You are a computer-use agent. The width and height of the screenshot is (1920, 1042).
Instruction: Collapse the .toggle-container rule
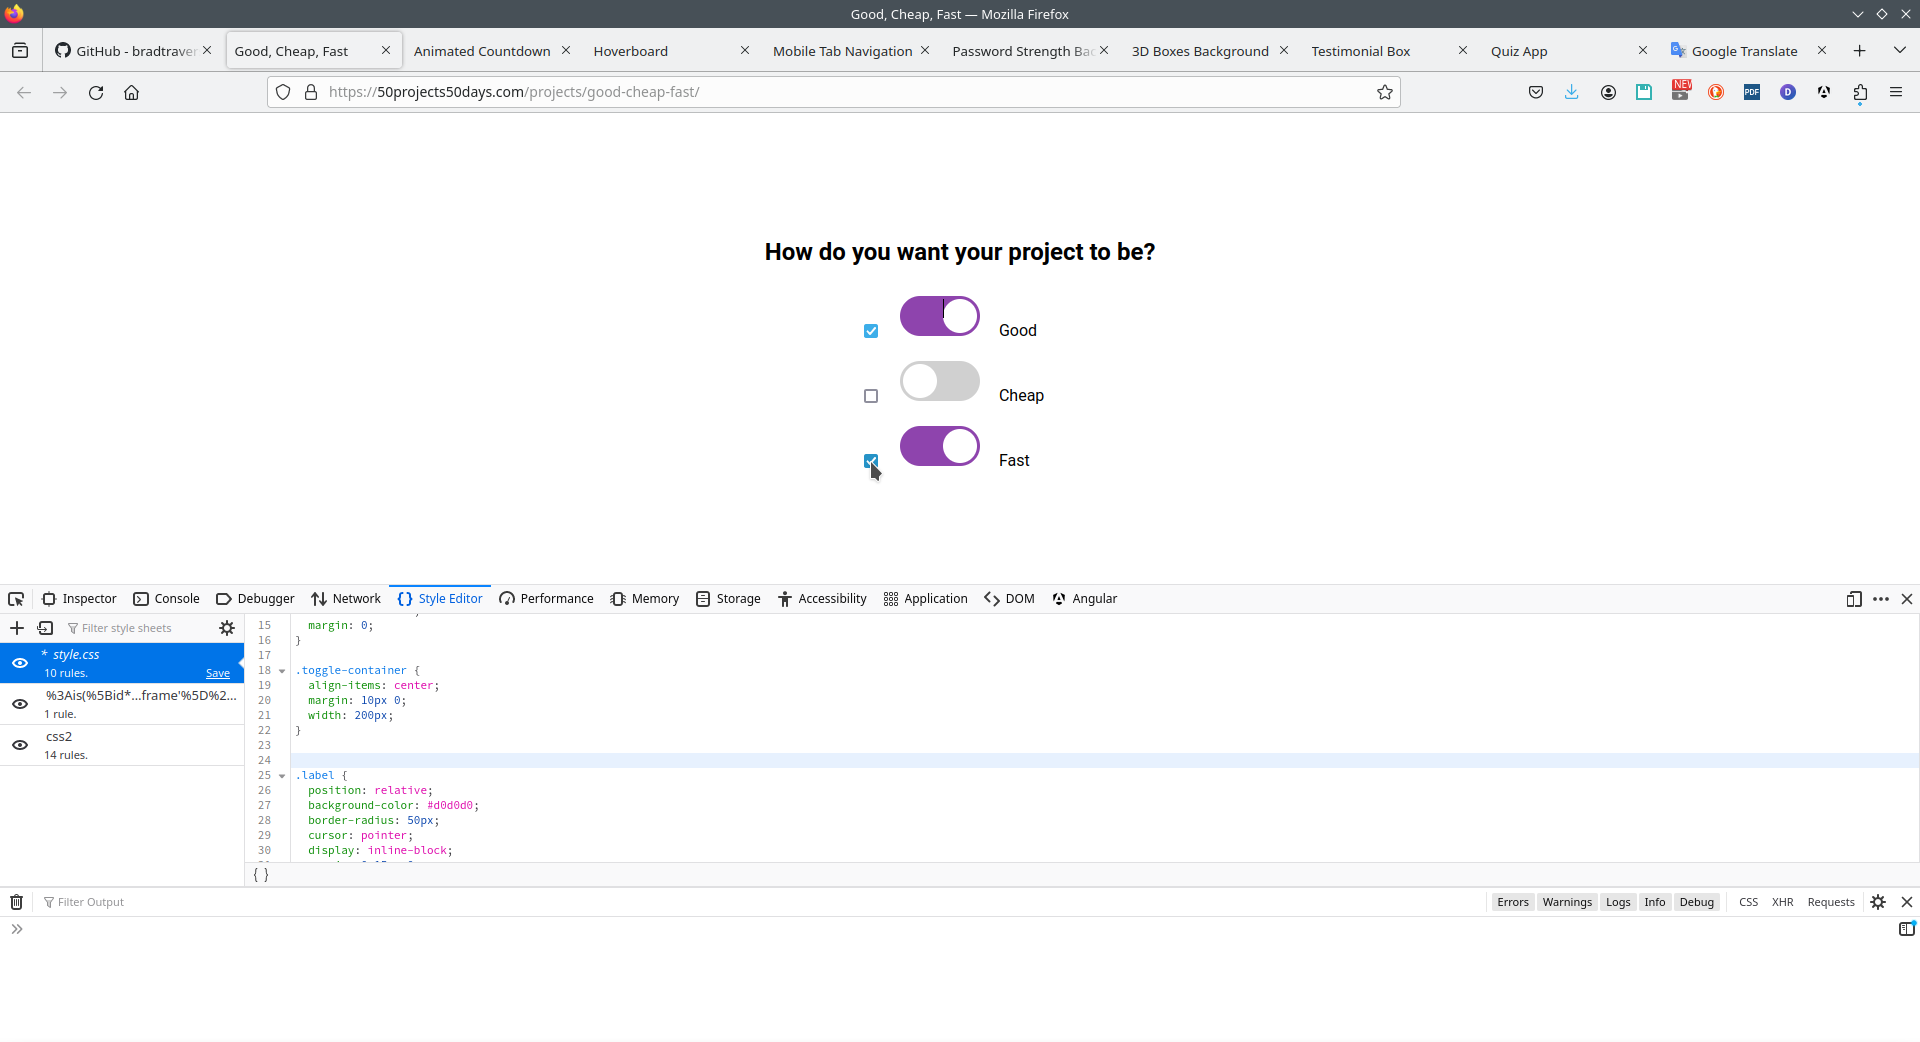point(282,671)
